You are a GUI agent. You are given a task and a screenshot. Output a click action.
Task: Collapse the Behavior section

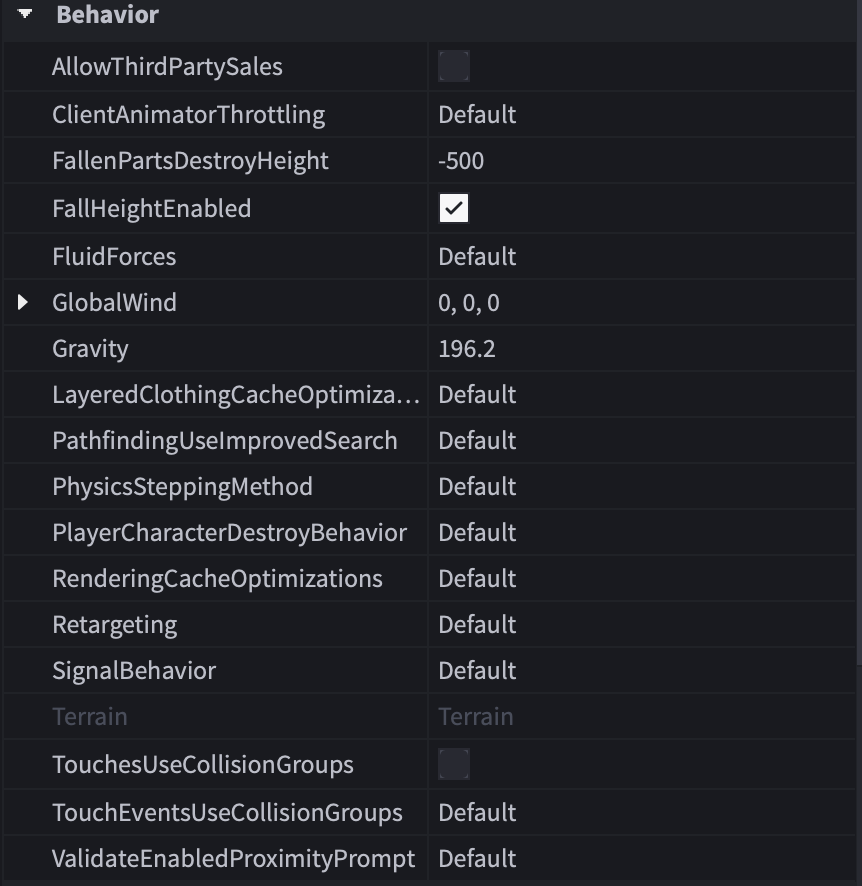(x=25, y=15)
